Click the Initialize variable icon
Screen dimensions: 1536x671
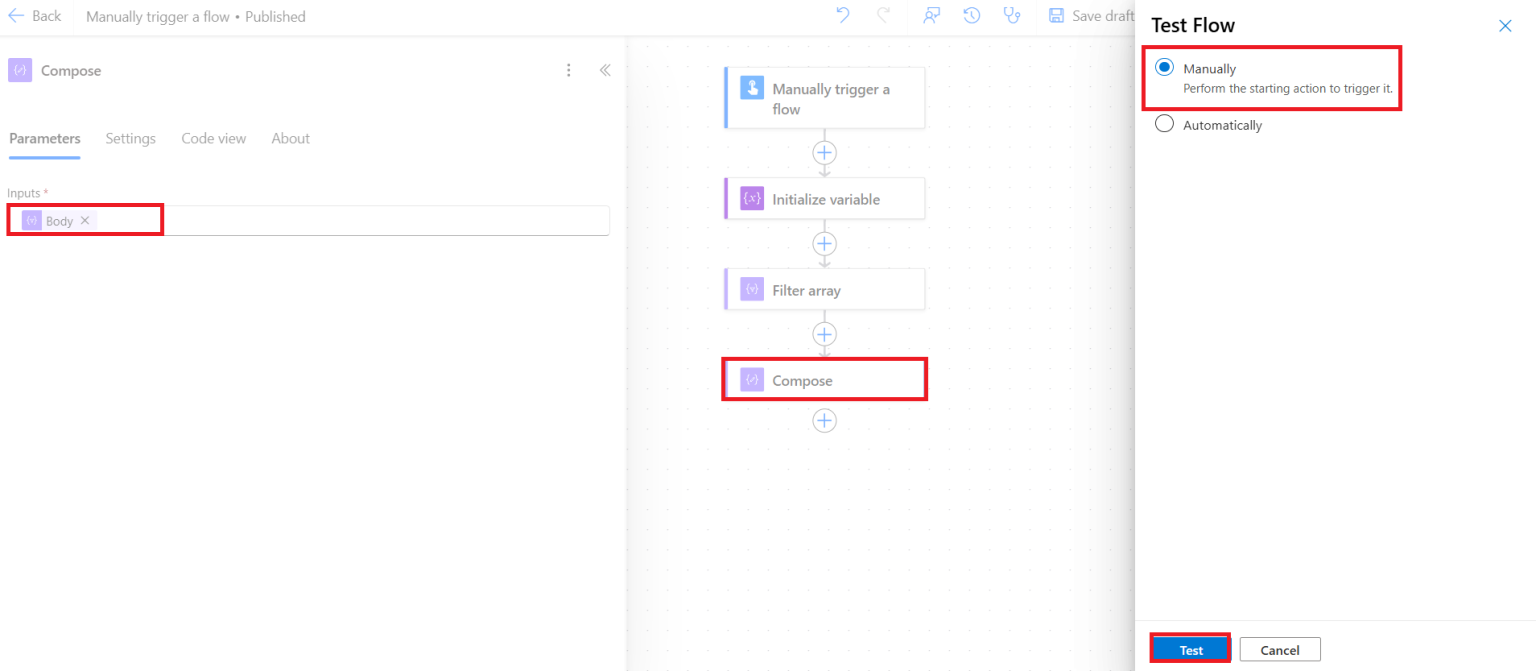click(x=752, y=199)
